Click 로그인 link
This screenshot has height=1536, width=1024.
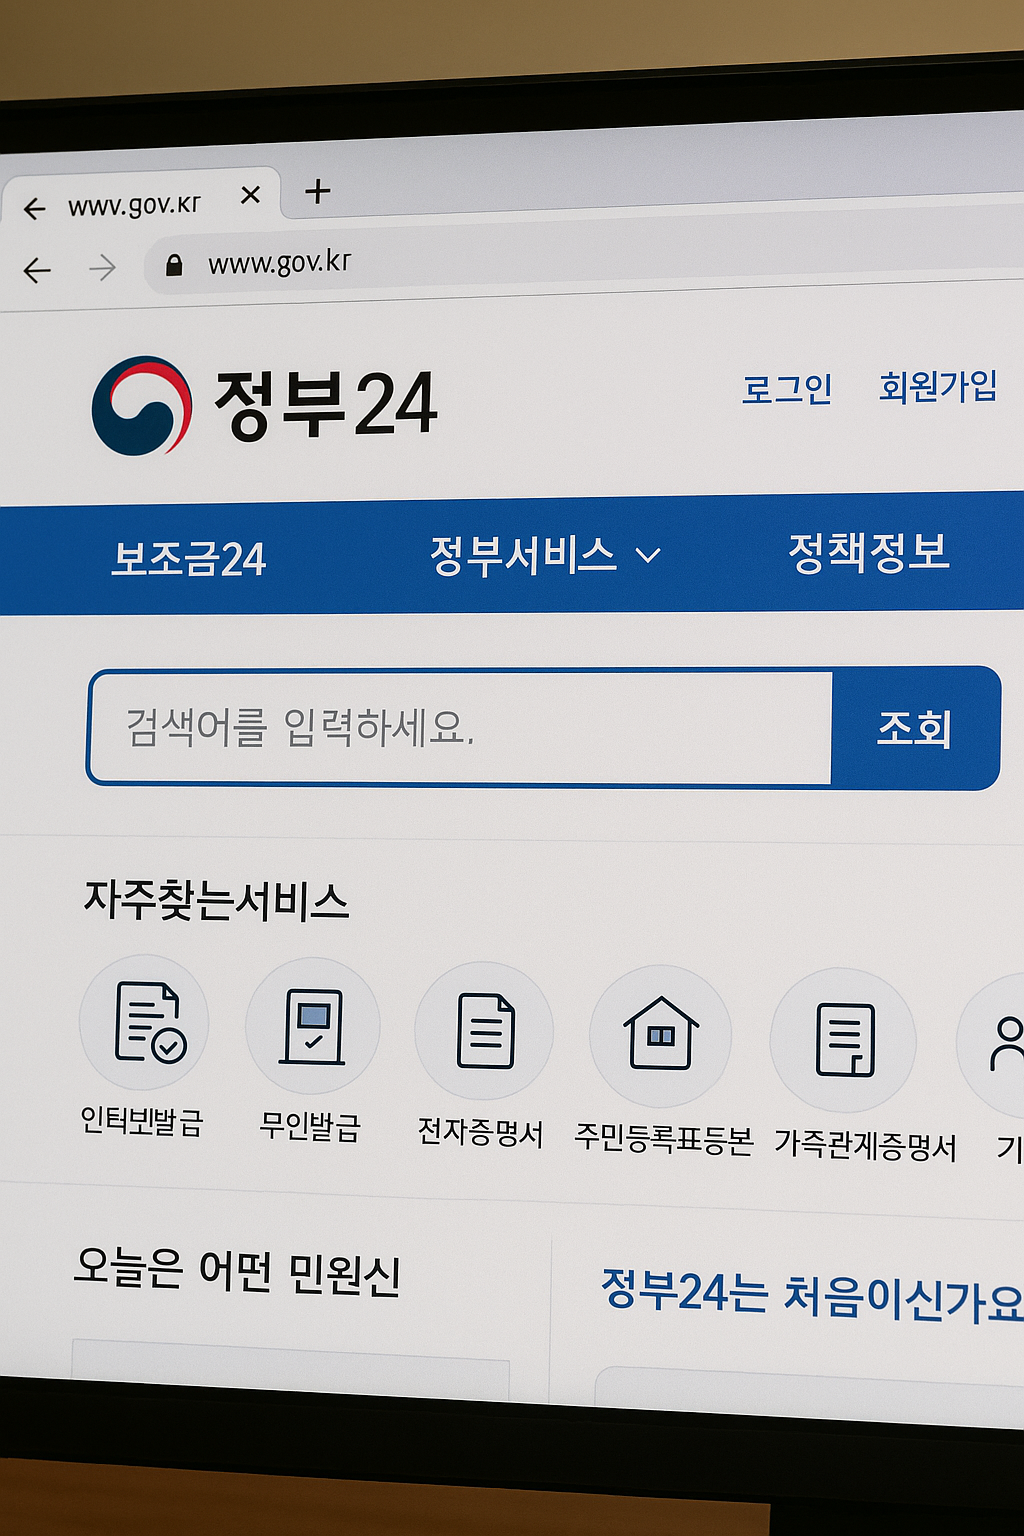click(x=787, y=388)
